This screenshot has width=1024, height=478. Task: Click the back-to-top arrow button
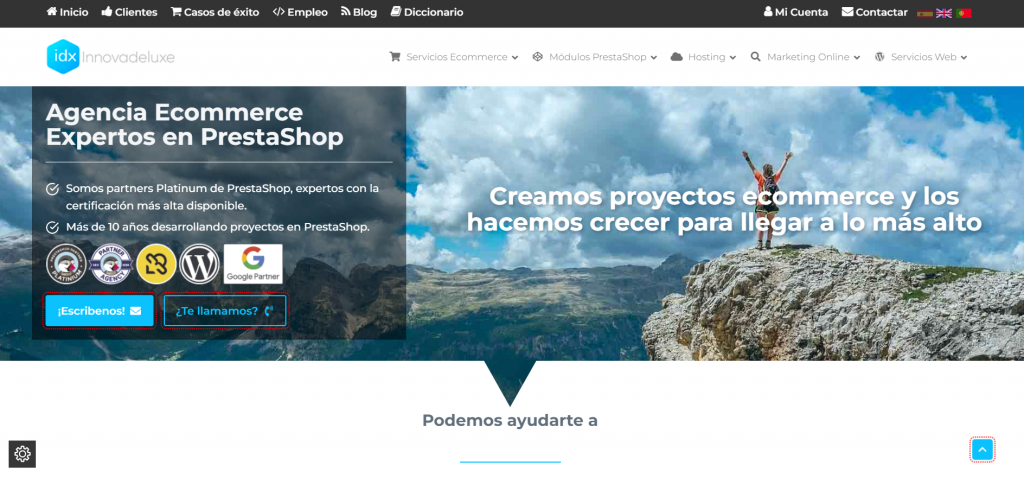(982, 449)
